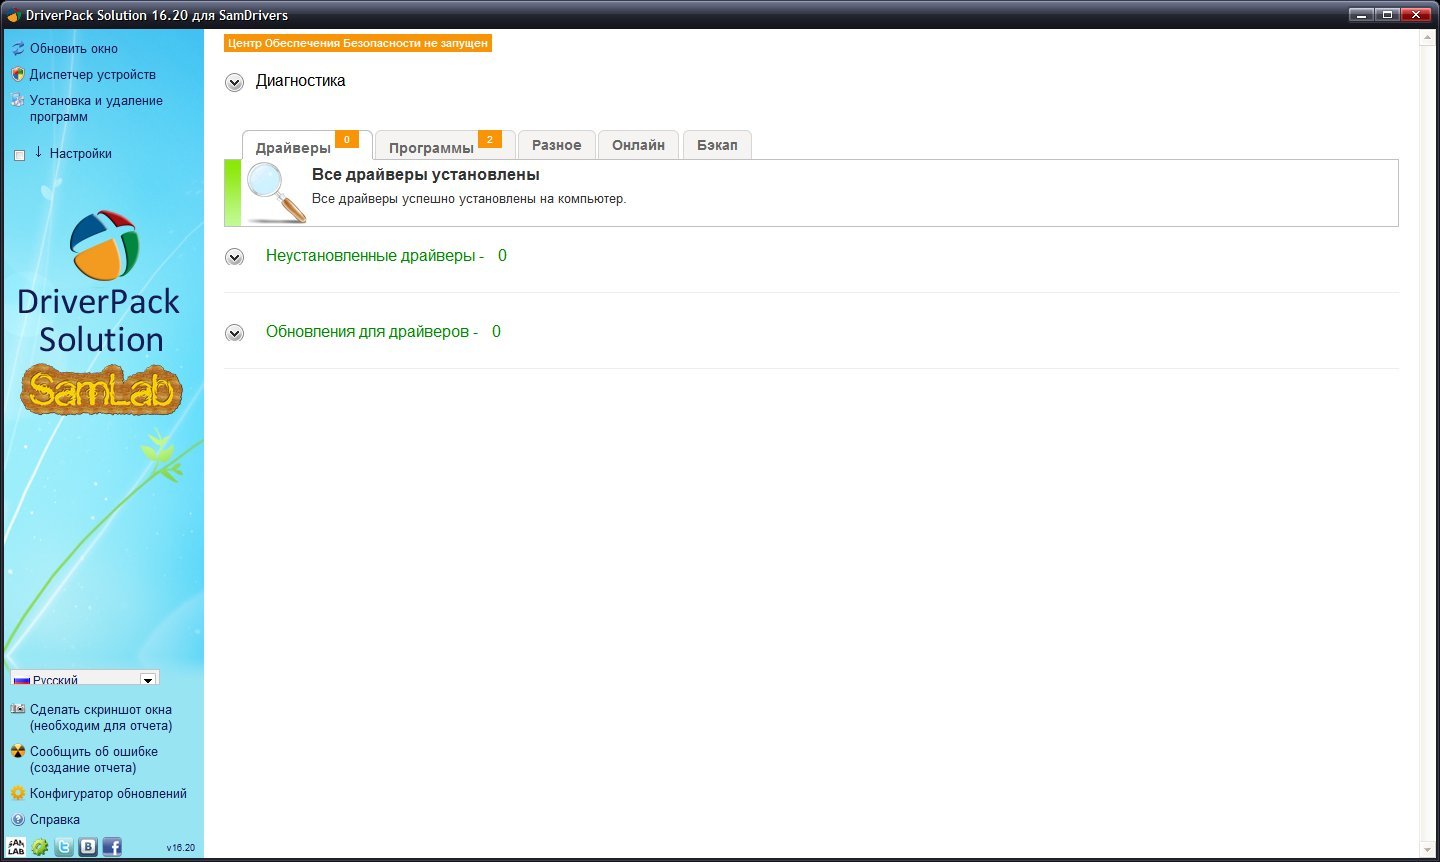Image resolution: width=1440 pixels, height=862 pixels.
Task: Select the Бэкап tab
Action: (x=717, y=145)
